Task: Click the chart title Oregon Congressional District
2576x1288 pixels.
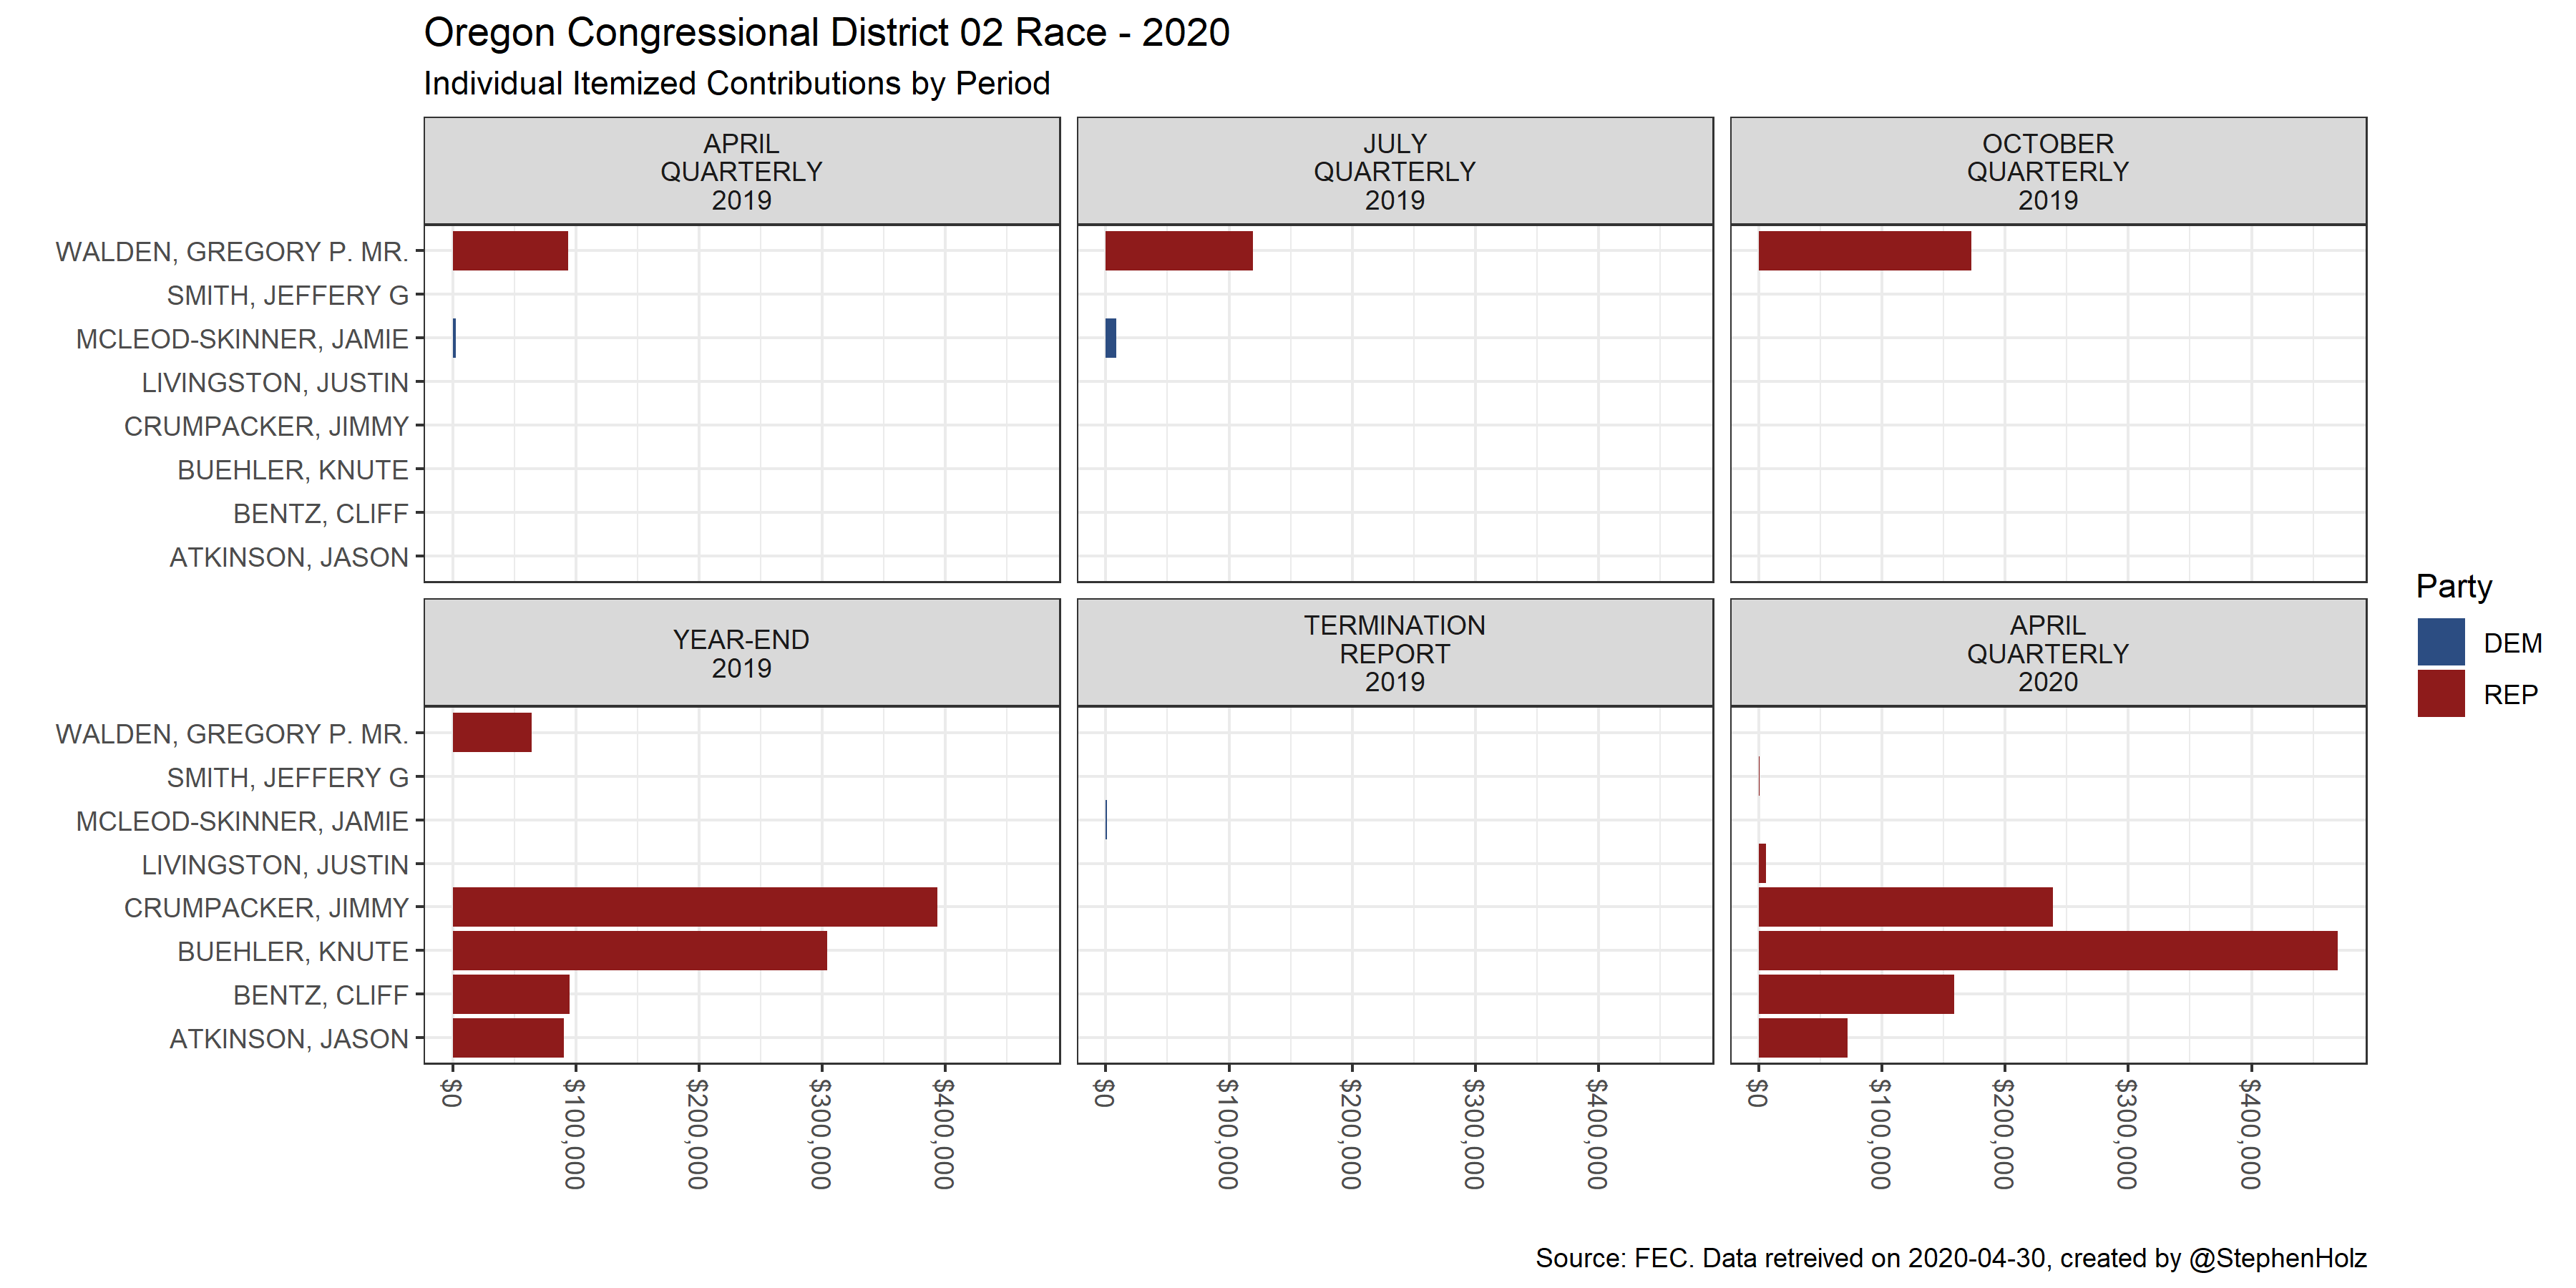Action: (826, 33)
